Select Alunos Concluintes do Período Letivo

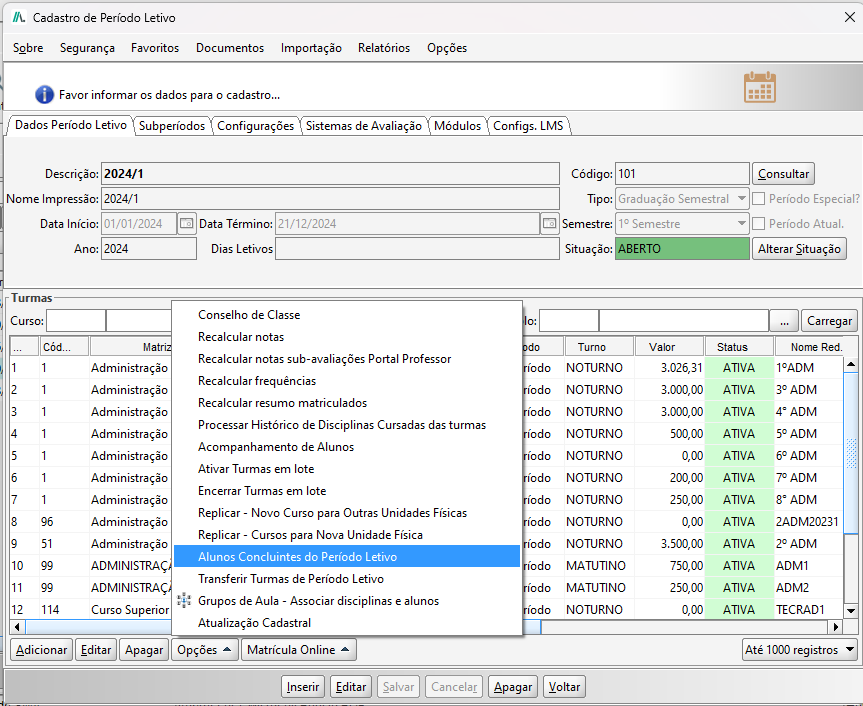[347, 556]
